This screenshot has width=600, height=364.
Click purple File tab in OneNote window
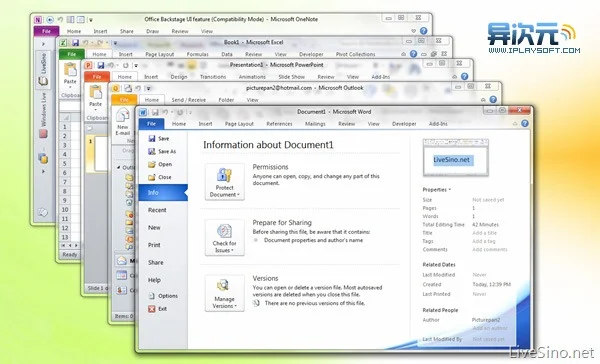(46, 31)
